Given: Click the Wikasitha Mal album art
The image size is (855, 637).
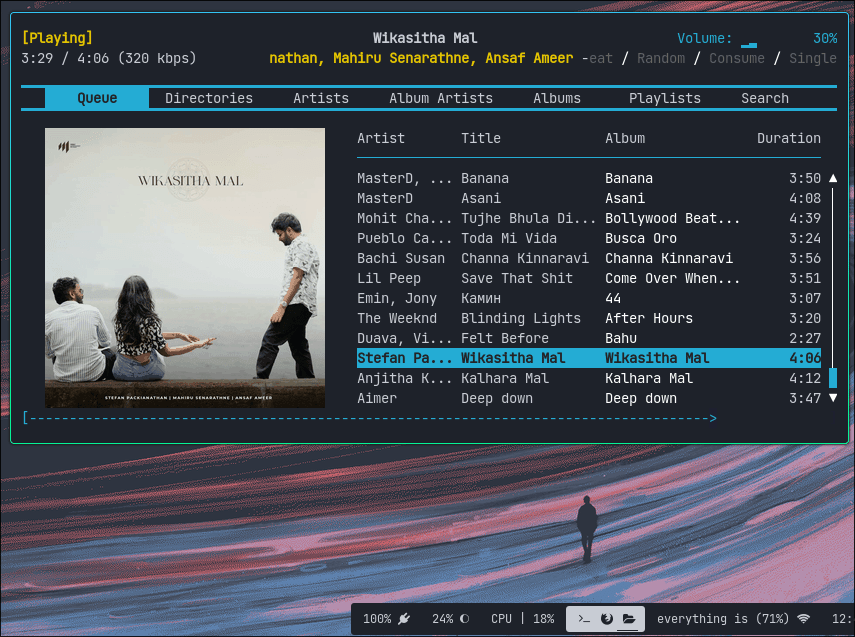Looking at the screenshot, I should pyautogui.click(x=185, y=267).
